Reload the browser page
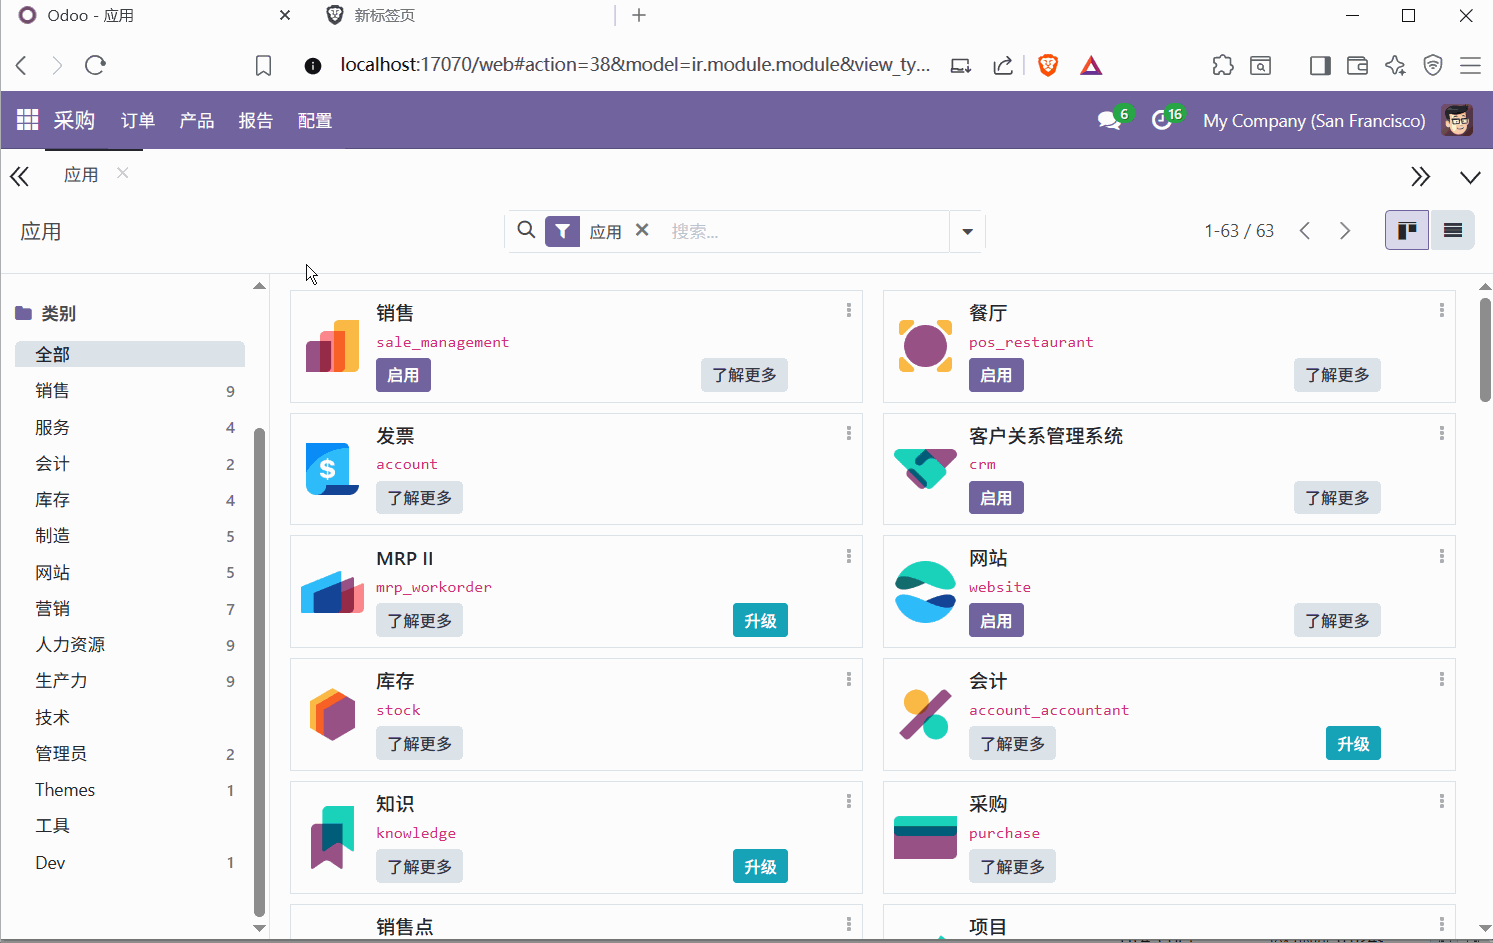 pyautogui.click(x=96, y=65)
